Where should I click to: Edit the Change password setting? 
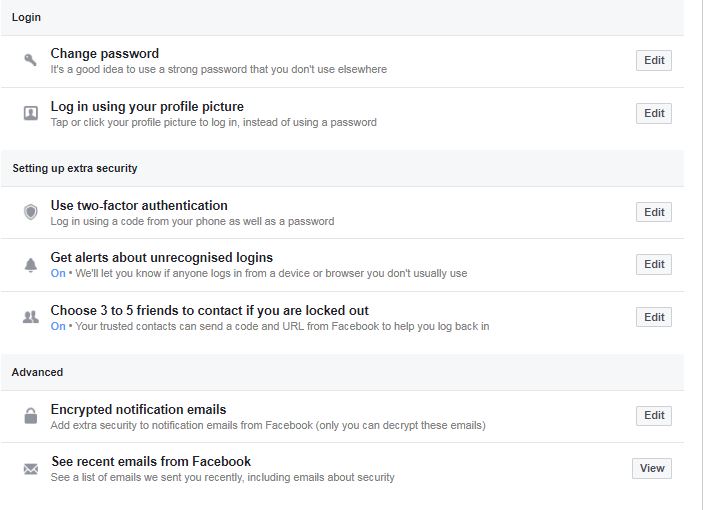[654, 60]
